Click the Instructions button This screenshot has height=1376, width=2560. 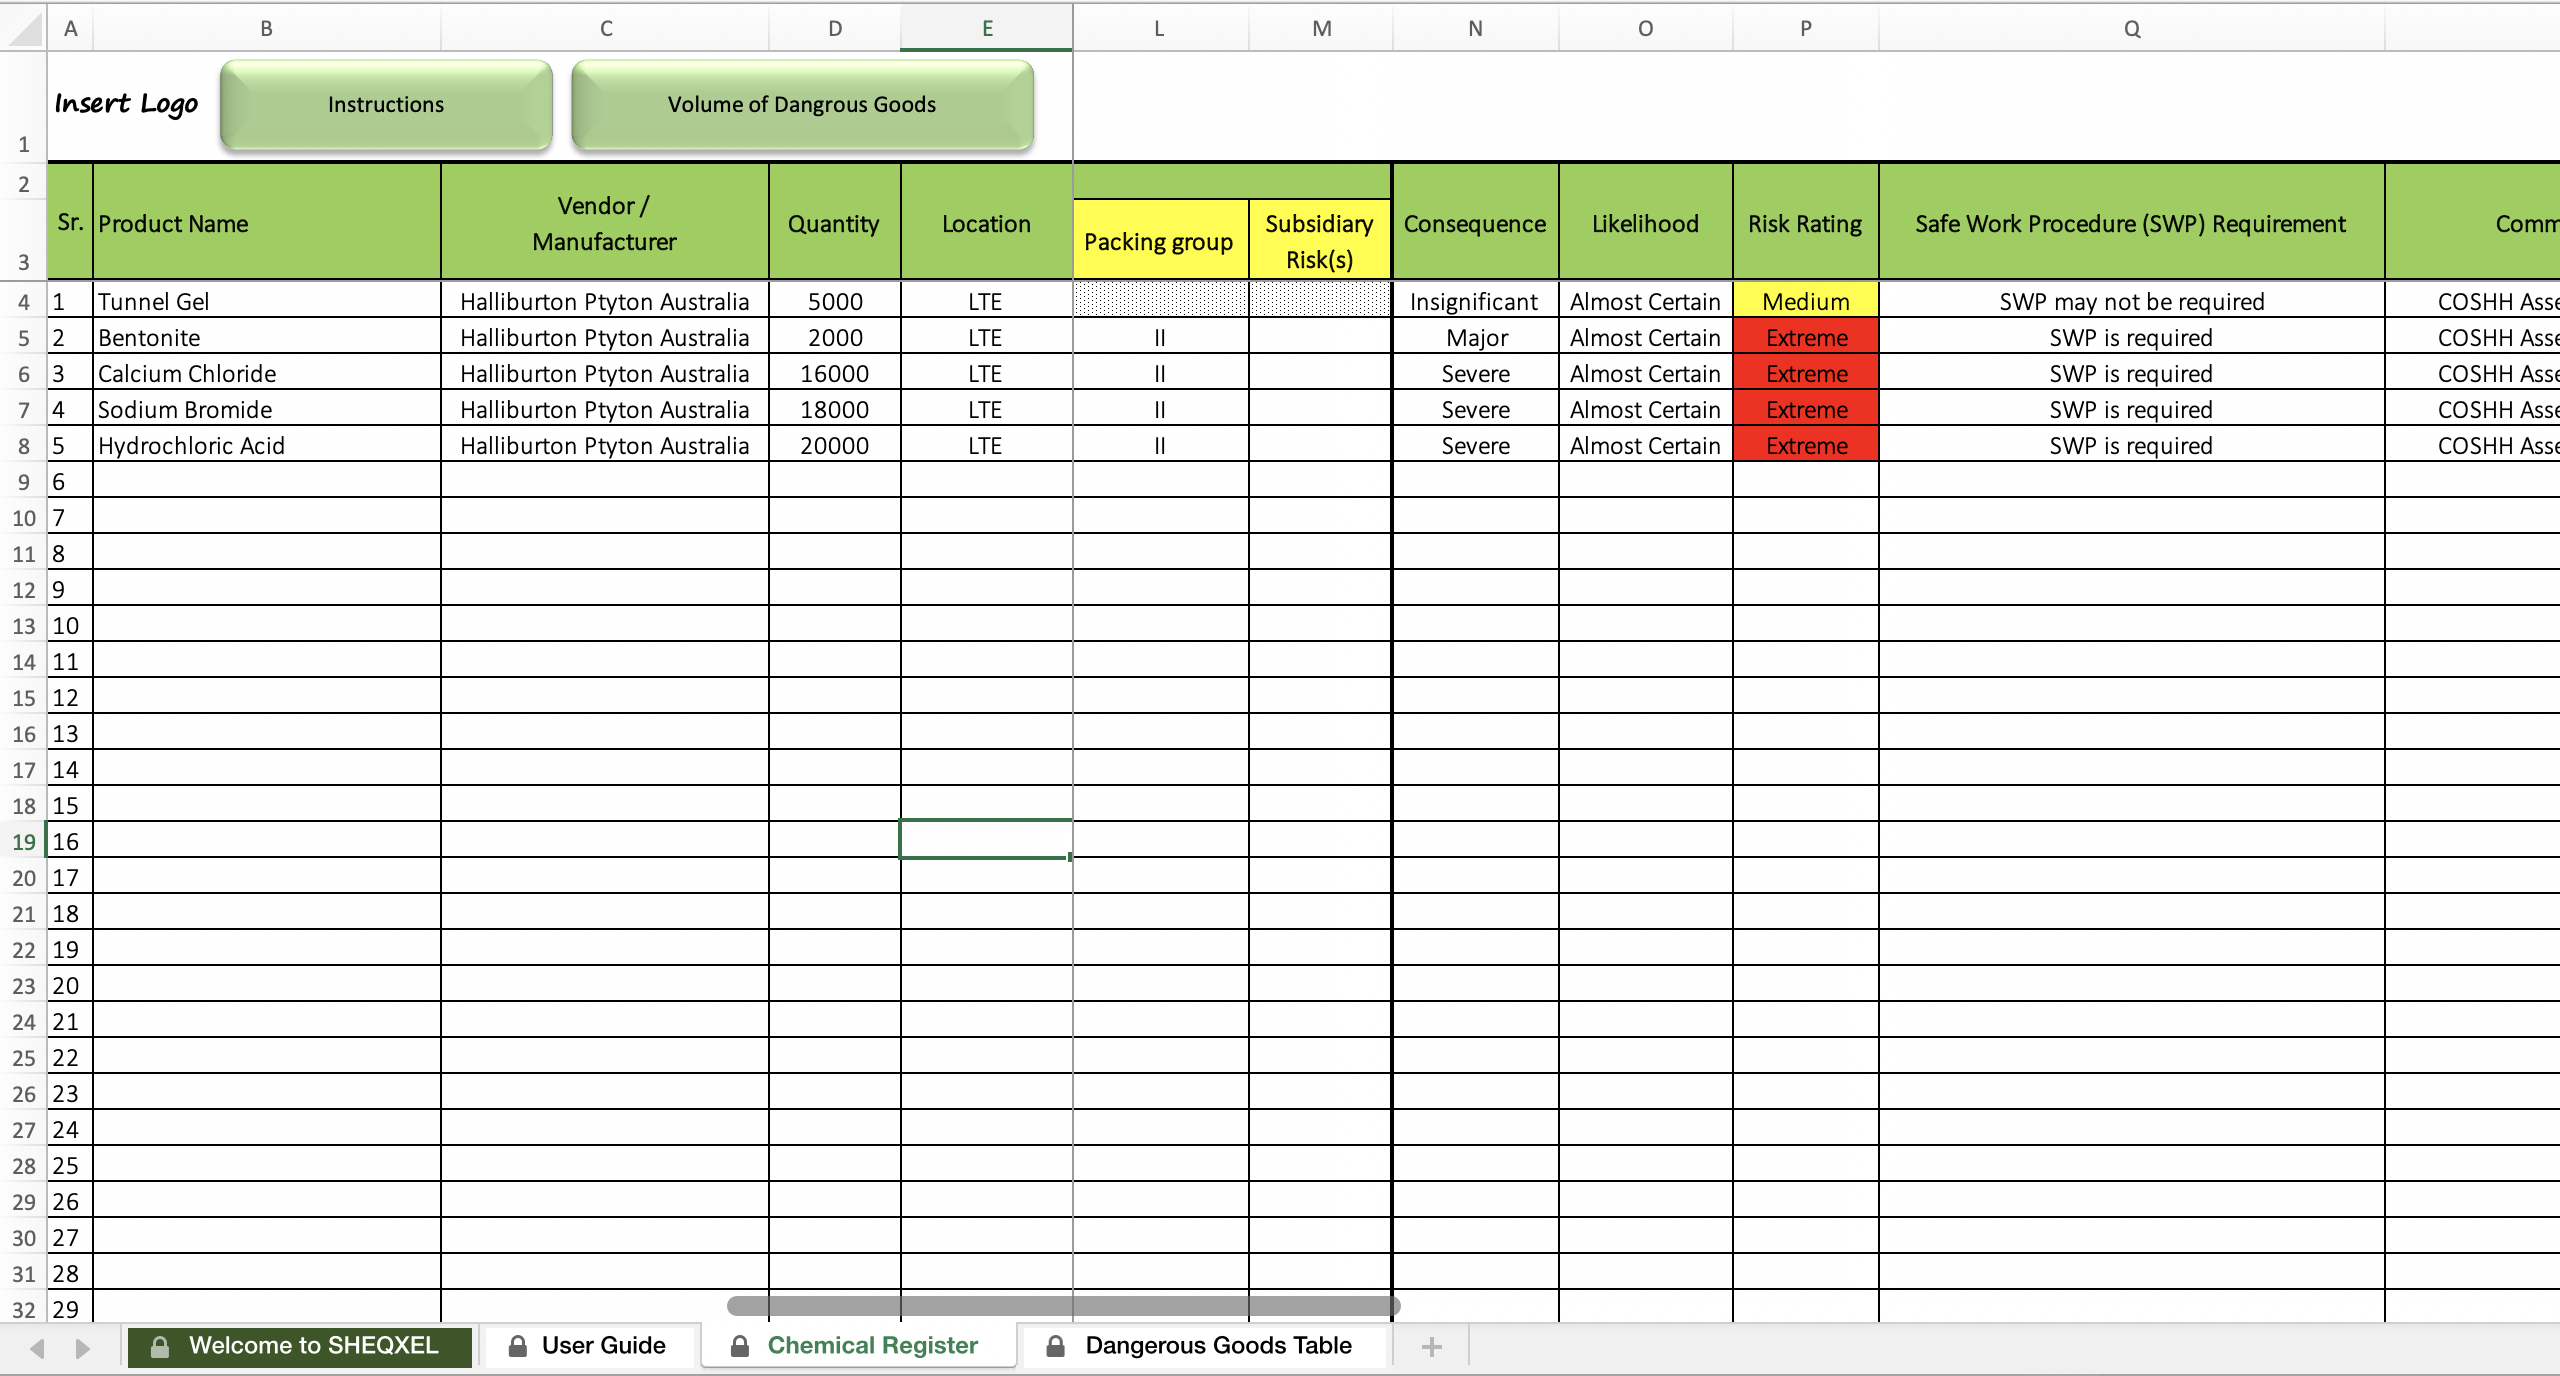386,105
